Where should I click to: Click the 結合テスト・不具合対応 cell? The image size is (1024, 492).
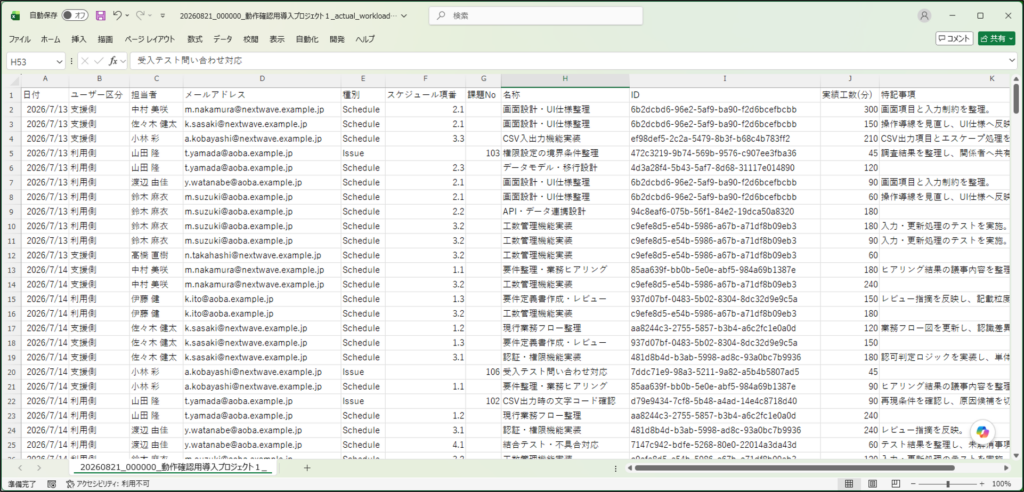pyautogui.click(x=566, y=445)
